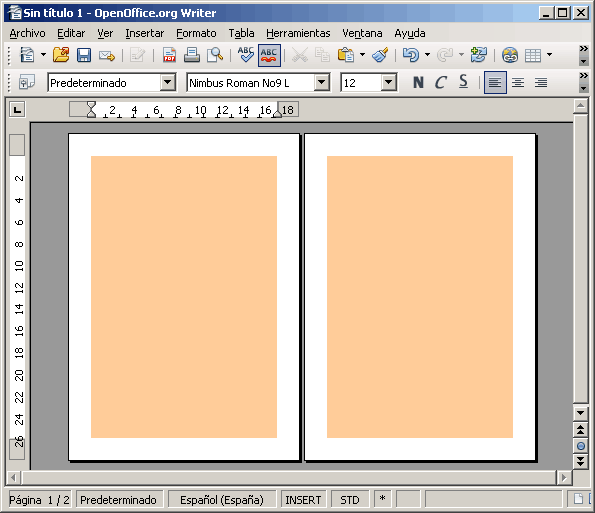
Task: Open the font name dropdown arrow
Action: tap(322, 82)
